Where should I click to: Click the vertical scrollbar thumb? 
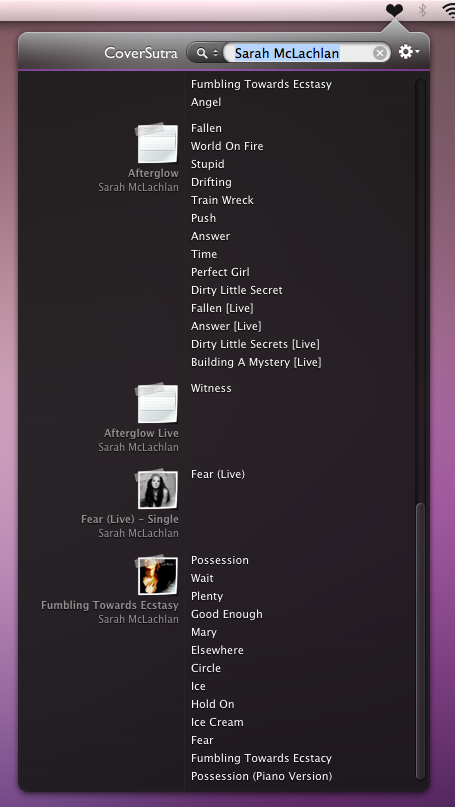click(421, 640)
